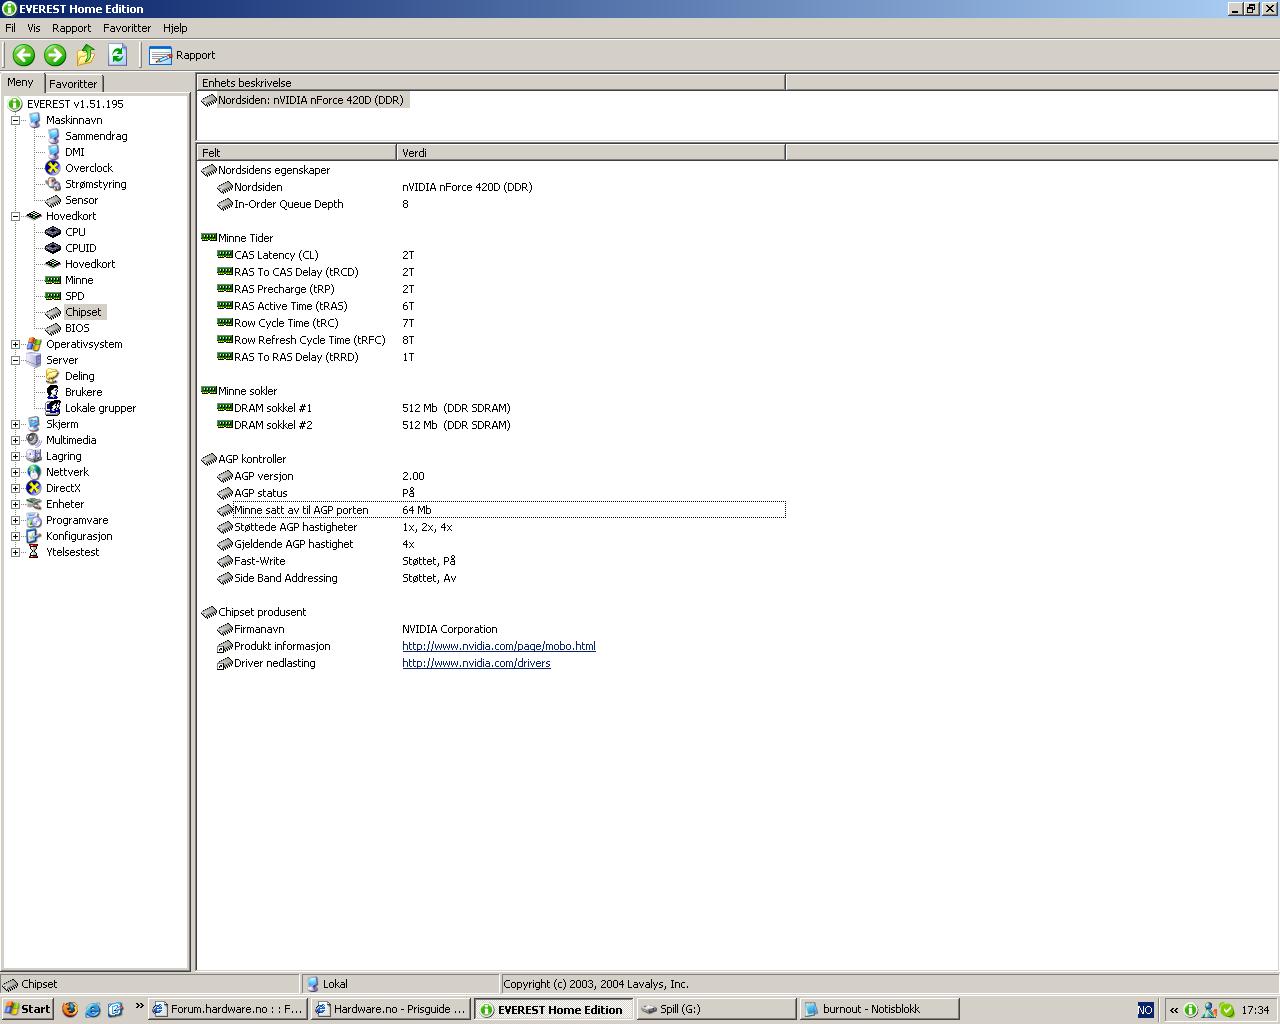Collapse the Maskinnavn tree node
The height and width of the screenshot is (1024, 1280).
pos(16,120)
